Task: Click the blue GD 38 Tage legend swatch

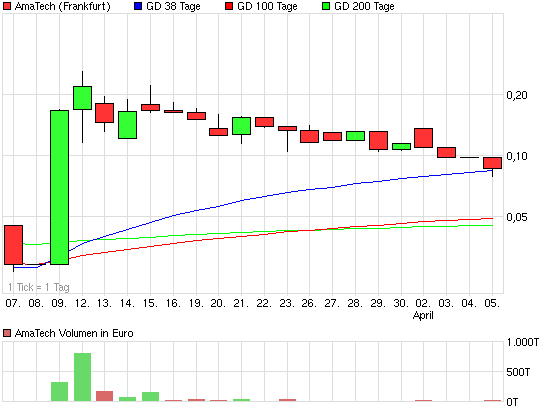Action: [x=138, y=6]
